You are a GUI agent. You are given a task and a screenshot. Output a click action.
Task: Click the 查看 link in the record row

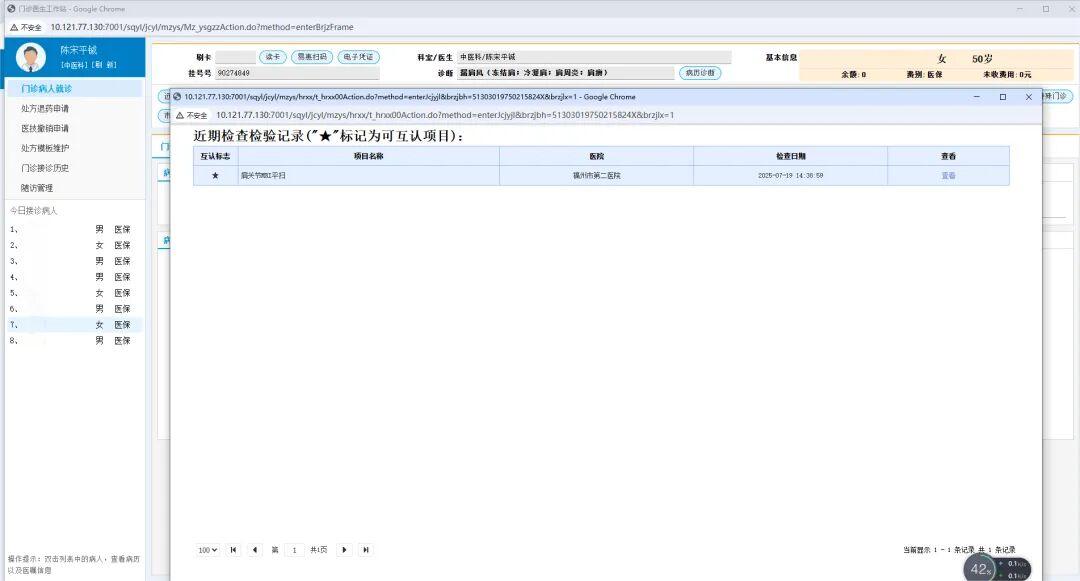pyautogui.click(x=947, y=173)
